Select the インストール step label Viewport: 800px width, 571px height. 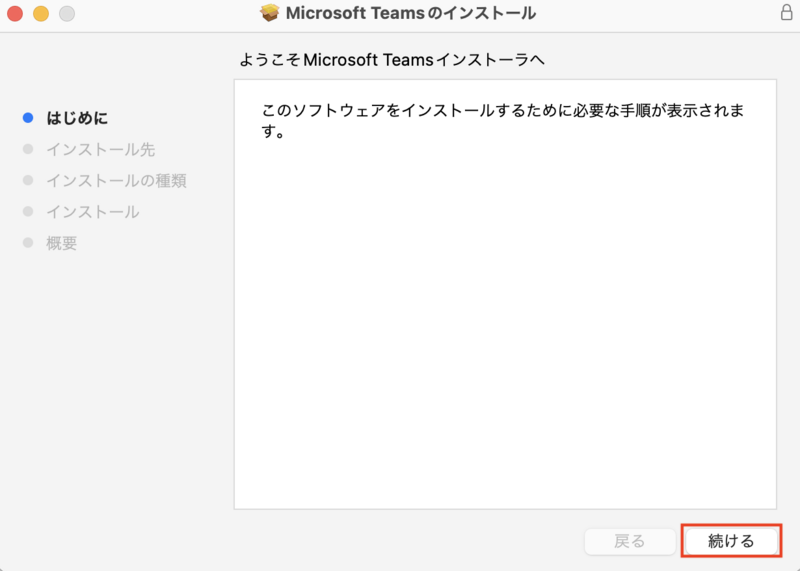click(x=92, y=212)
